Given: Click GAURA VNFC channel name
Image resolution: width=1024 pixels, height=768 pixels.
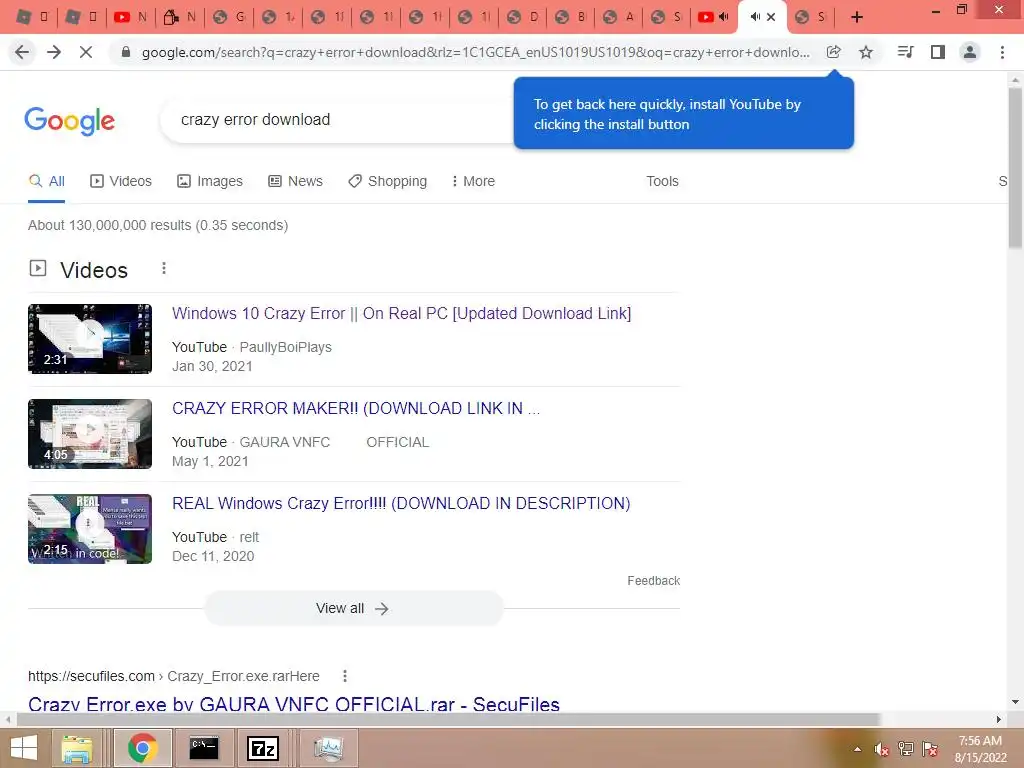Looking at the screenshot, I should (285, 442).
